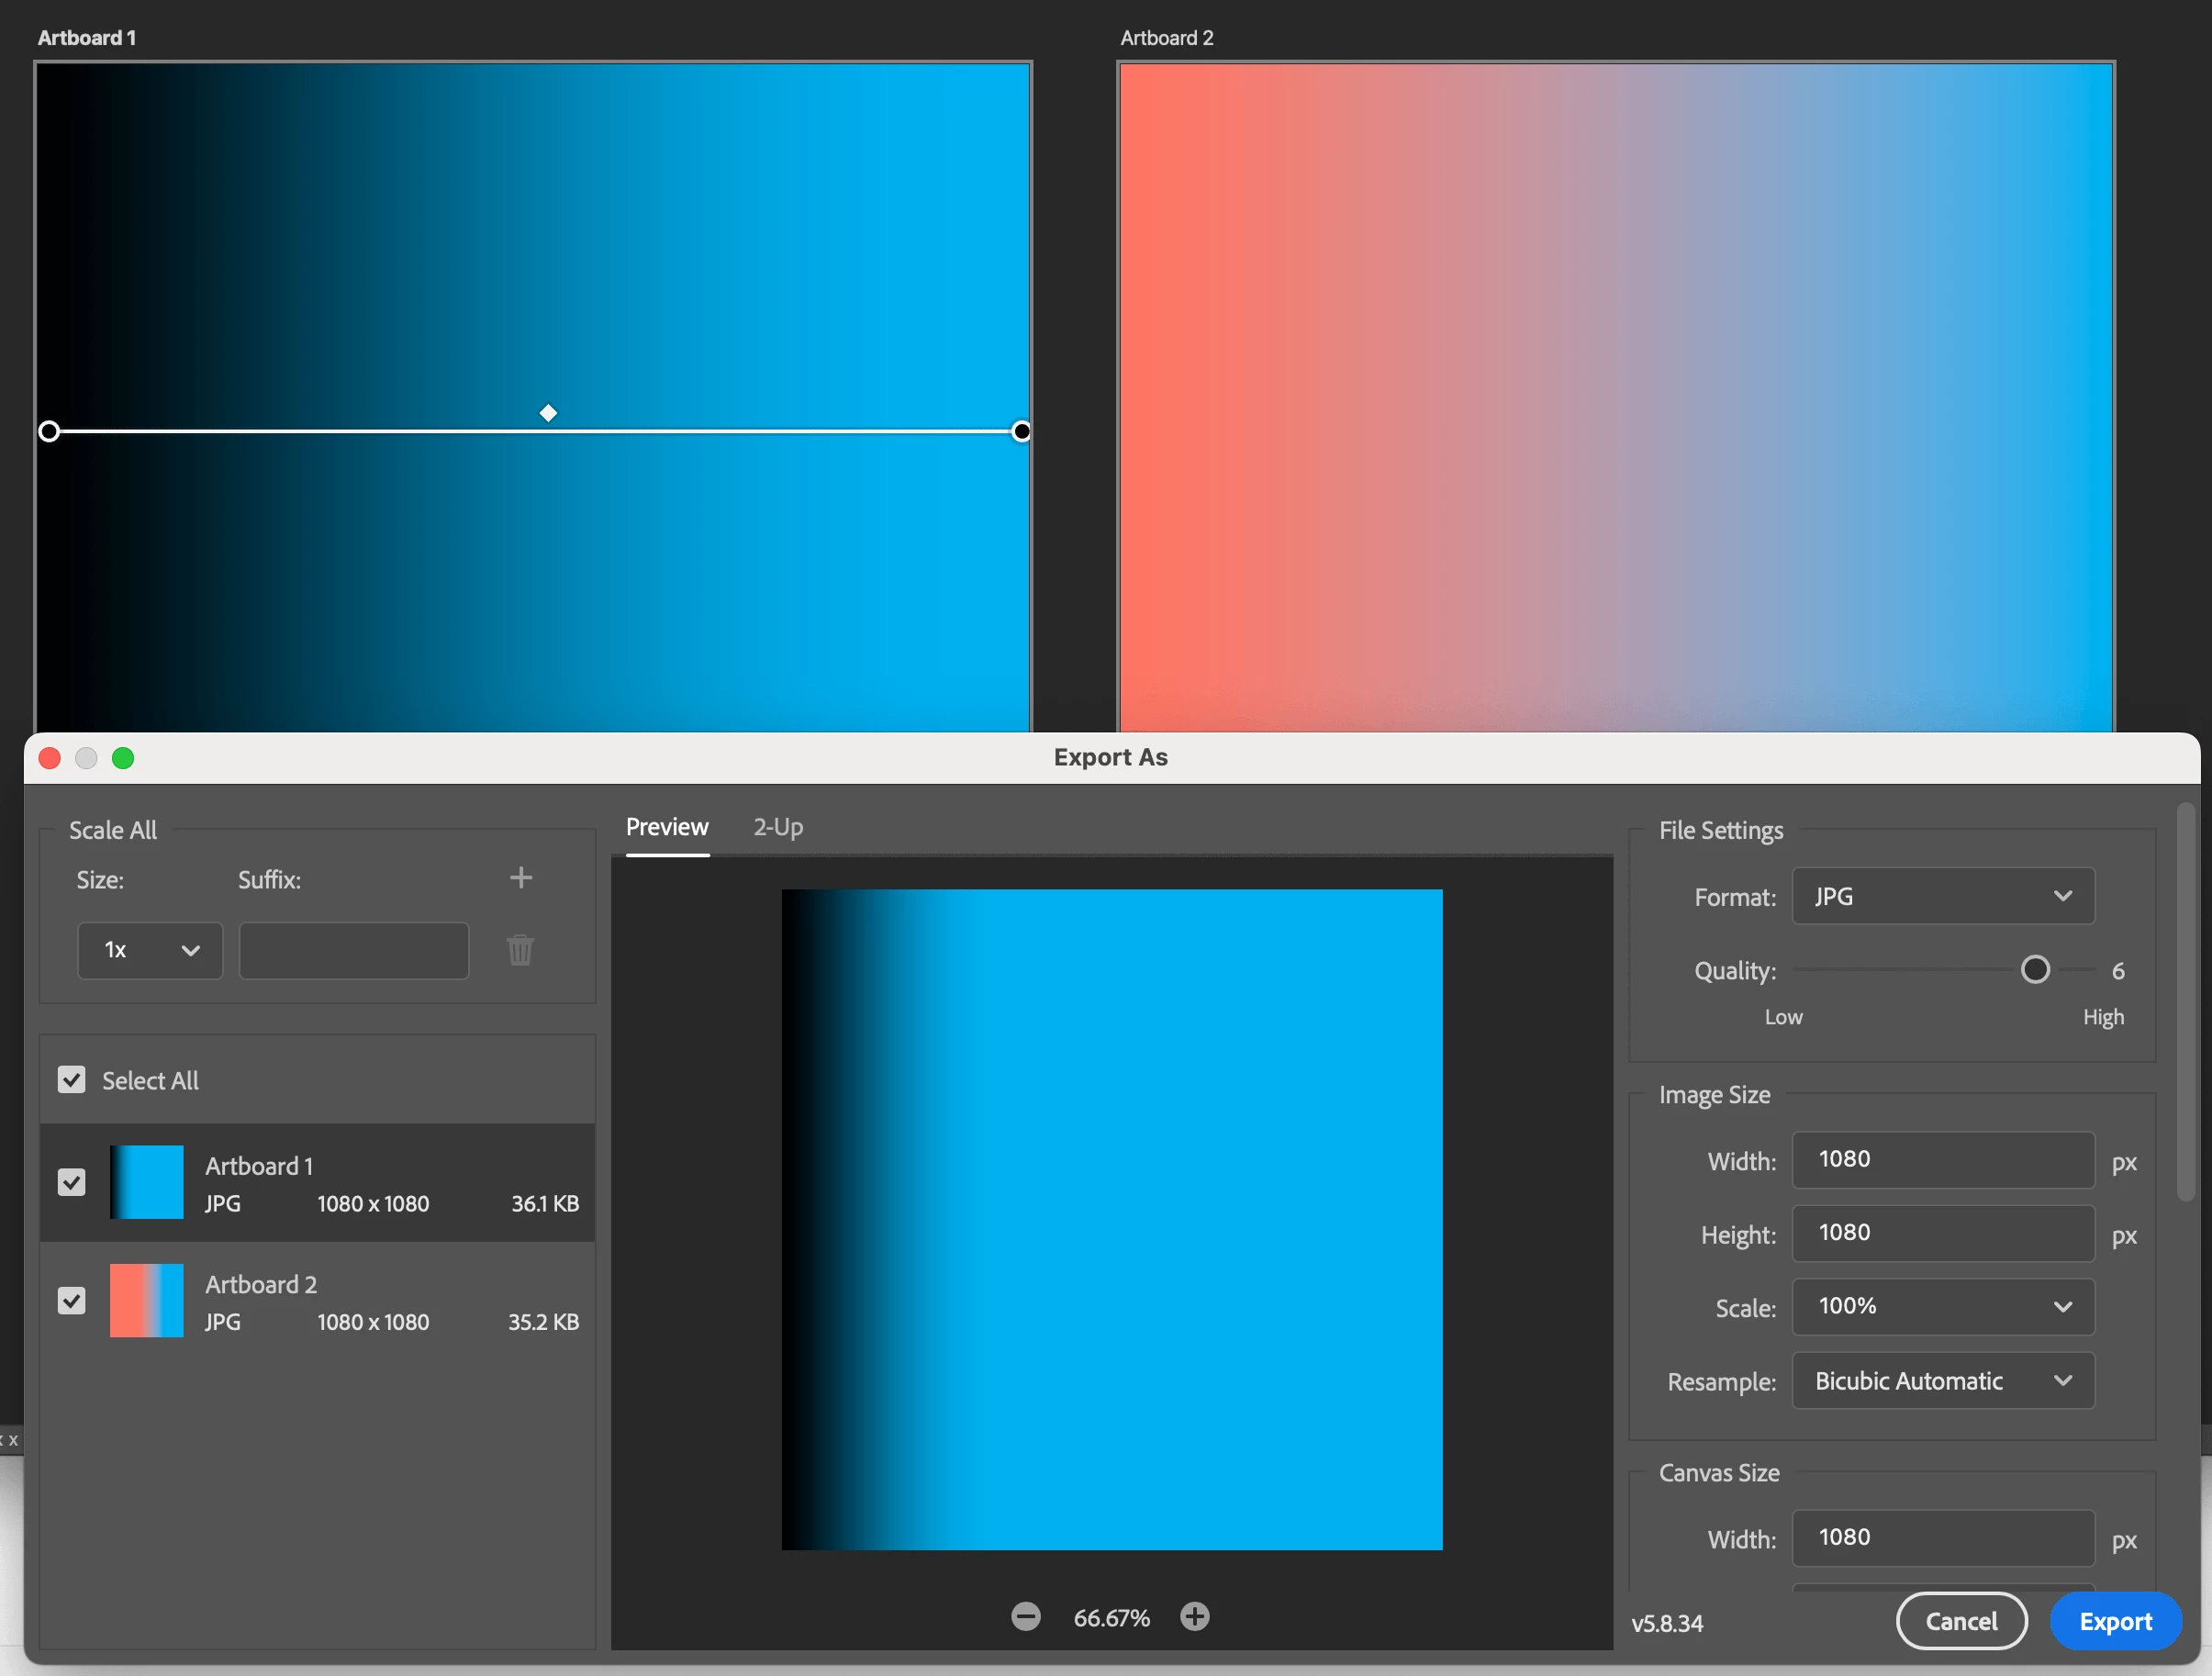Select the Artboard 2 thumbnail
The height and width of the screenshot is (1676, 2212).
[x=147, y=1301]
